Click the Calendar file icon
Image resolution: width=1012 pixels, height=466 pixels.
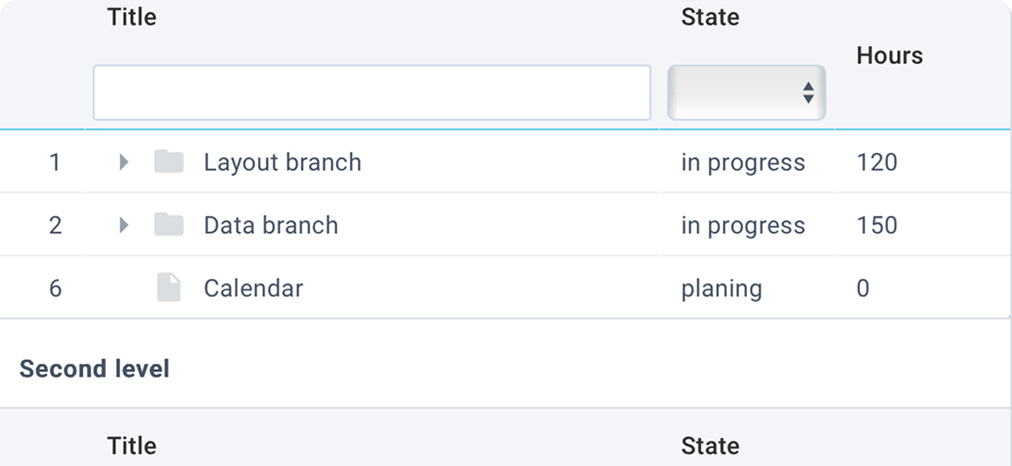(x=169, y=289)
